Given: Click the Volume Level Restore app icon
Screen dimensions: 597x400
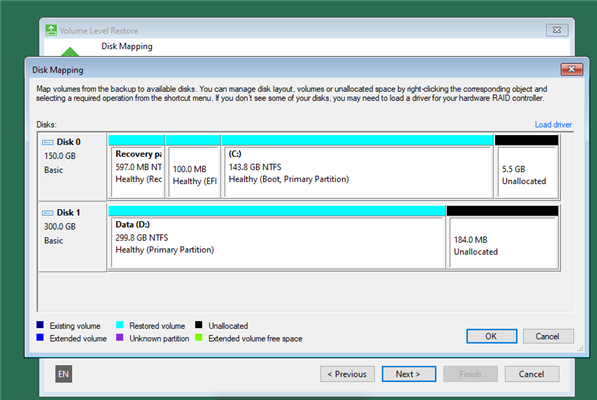Looking at the screenshot, I should pyautogui.click(x=51, y=30).
